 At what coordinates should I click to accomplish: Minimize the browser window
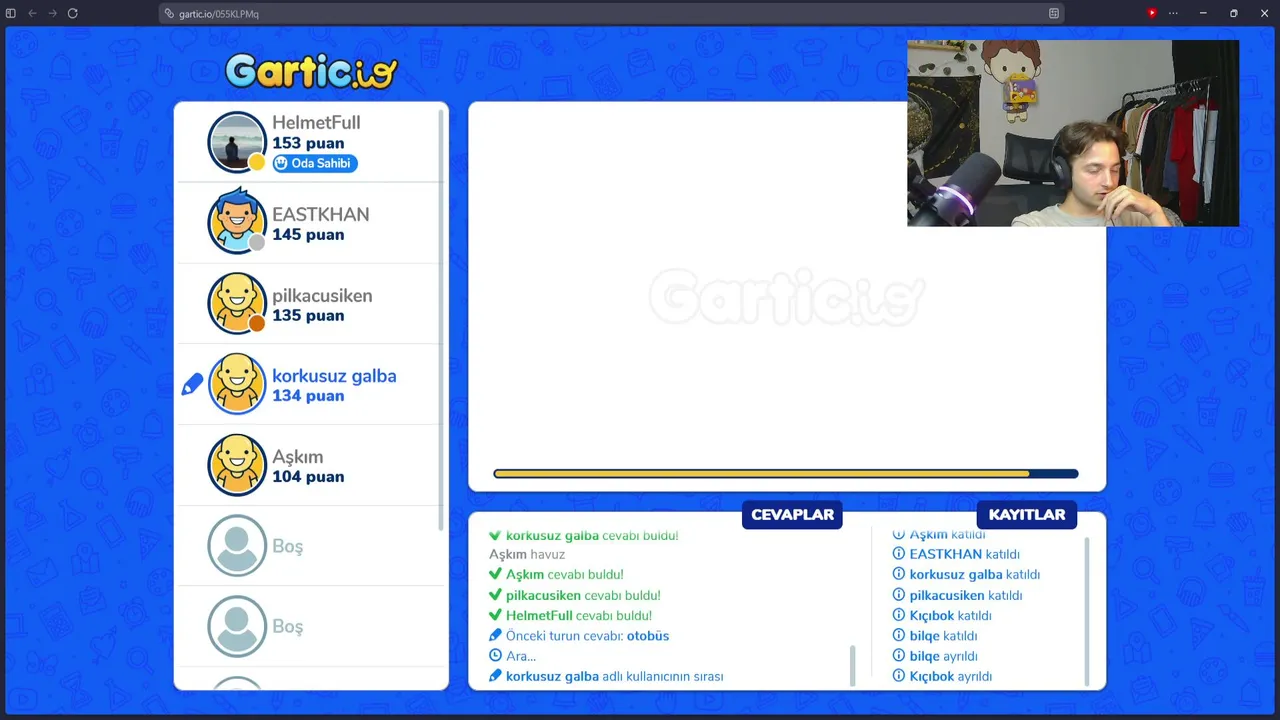[1203, 13]
